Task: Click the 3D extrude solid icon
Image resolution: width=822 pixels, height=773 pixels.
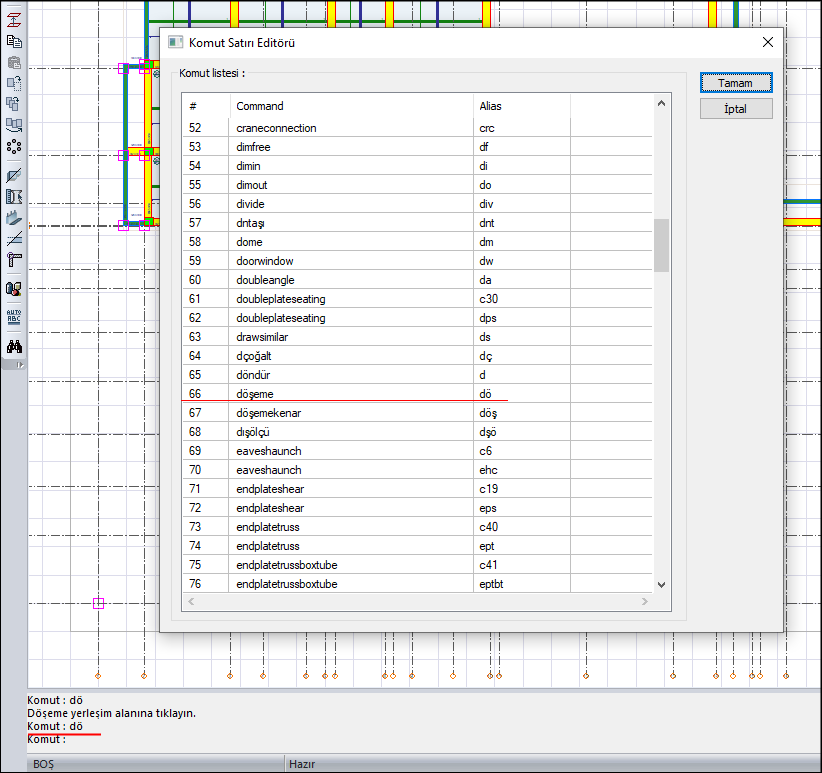Action: [14, 217]
